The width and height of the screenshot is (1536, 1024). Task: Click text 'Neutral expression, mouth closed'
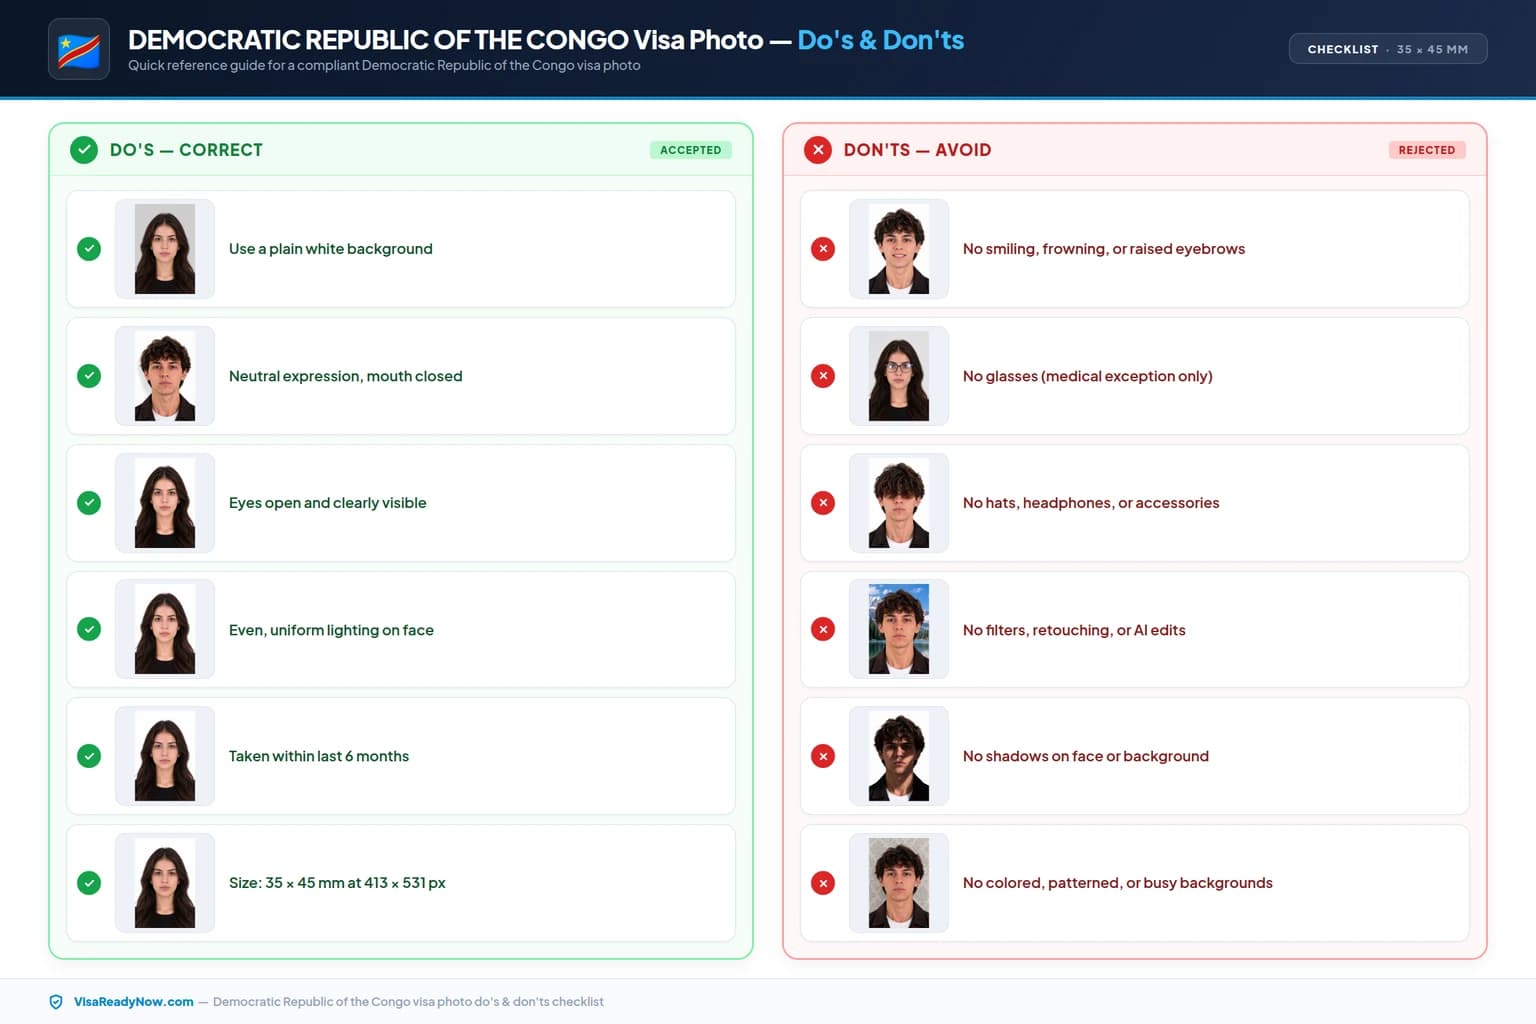(345, 376)
